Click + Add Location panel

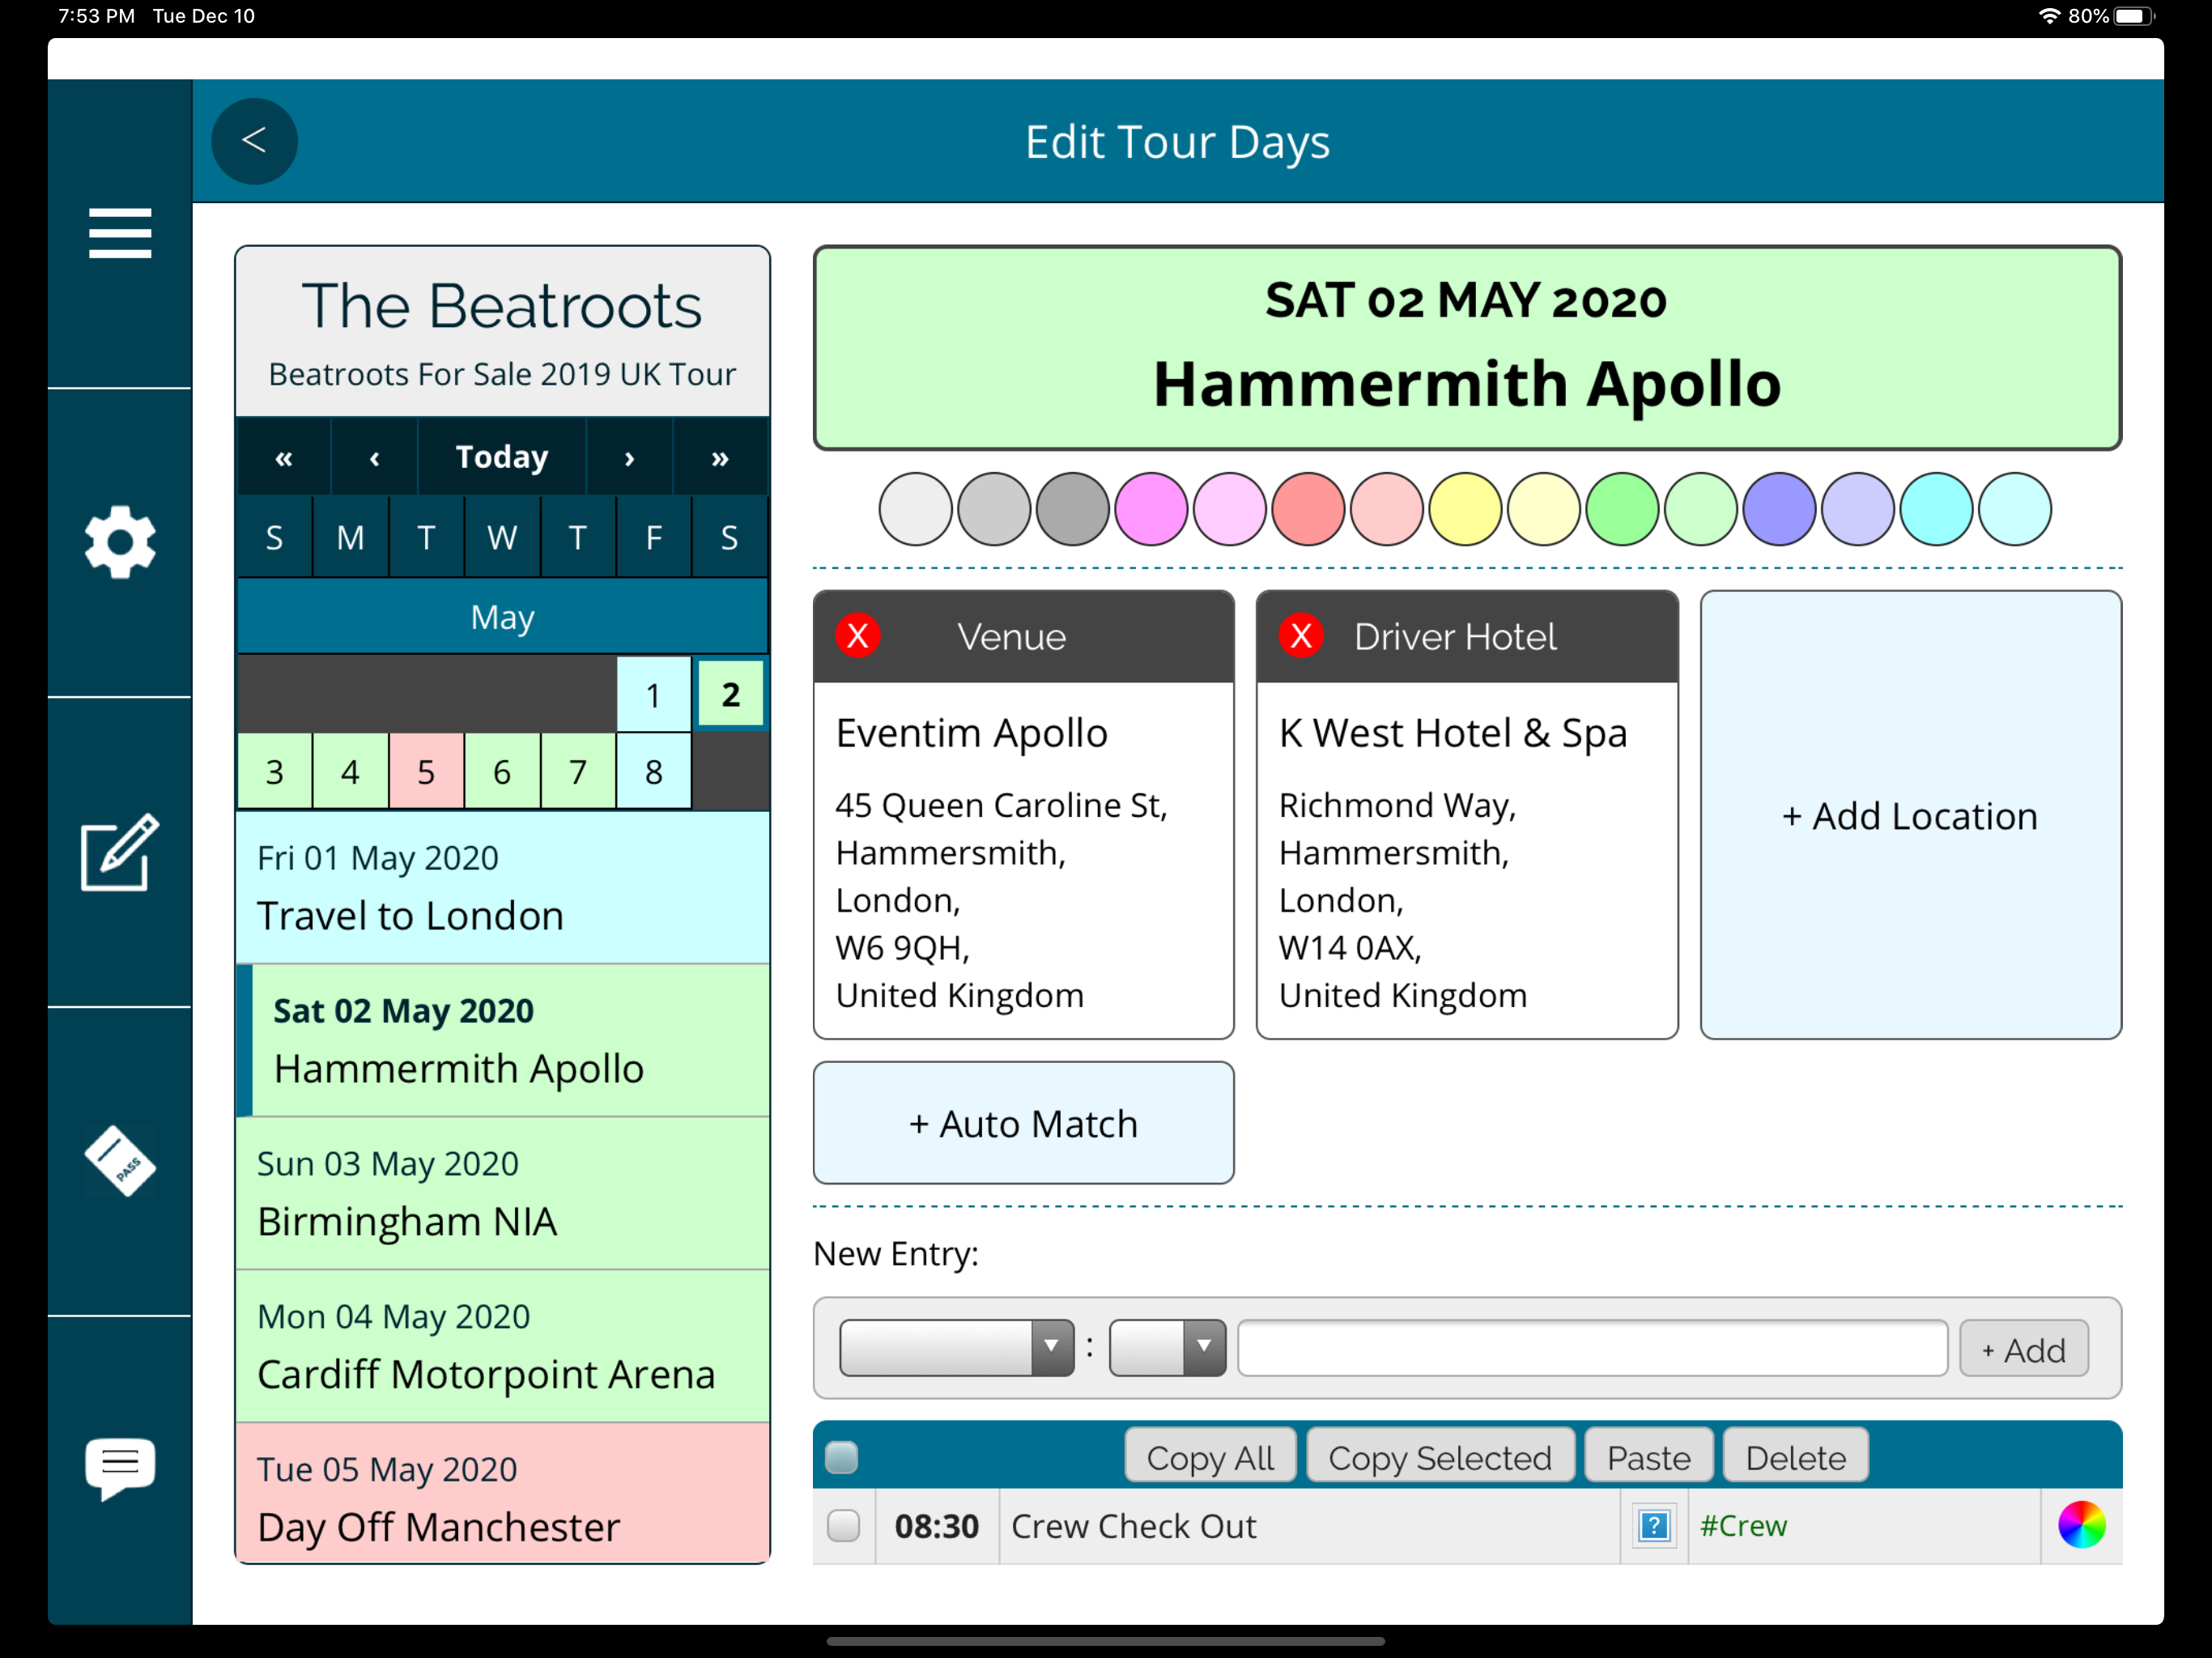[x=1910, y=815]
